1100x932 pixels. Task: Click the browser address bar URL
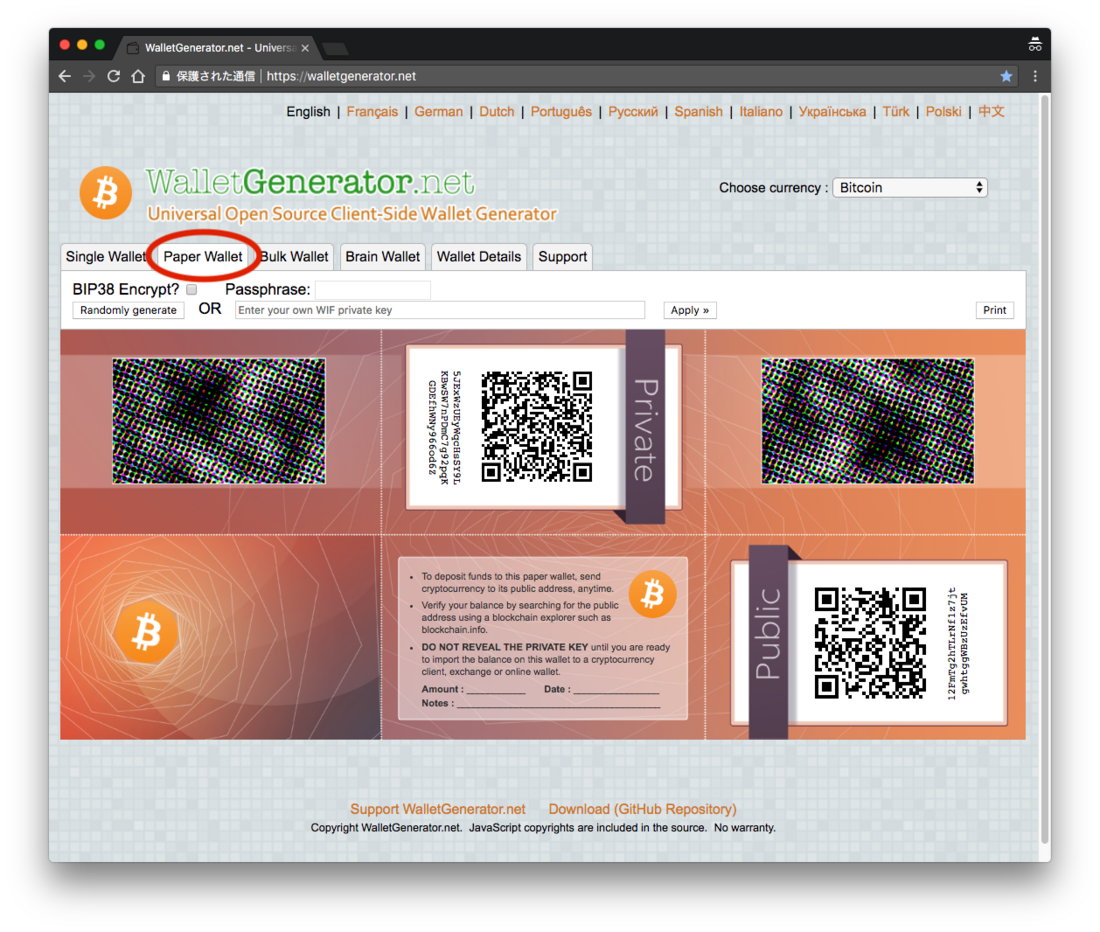pyautogui.click(x=341, y=76)
